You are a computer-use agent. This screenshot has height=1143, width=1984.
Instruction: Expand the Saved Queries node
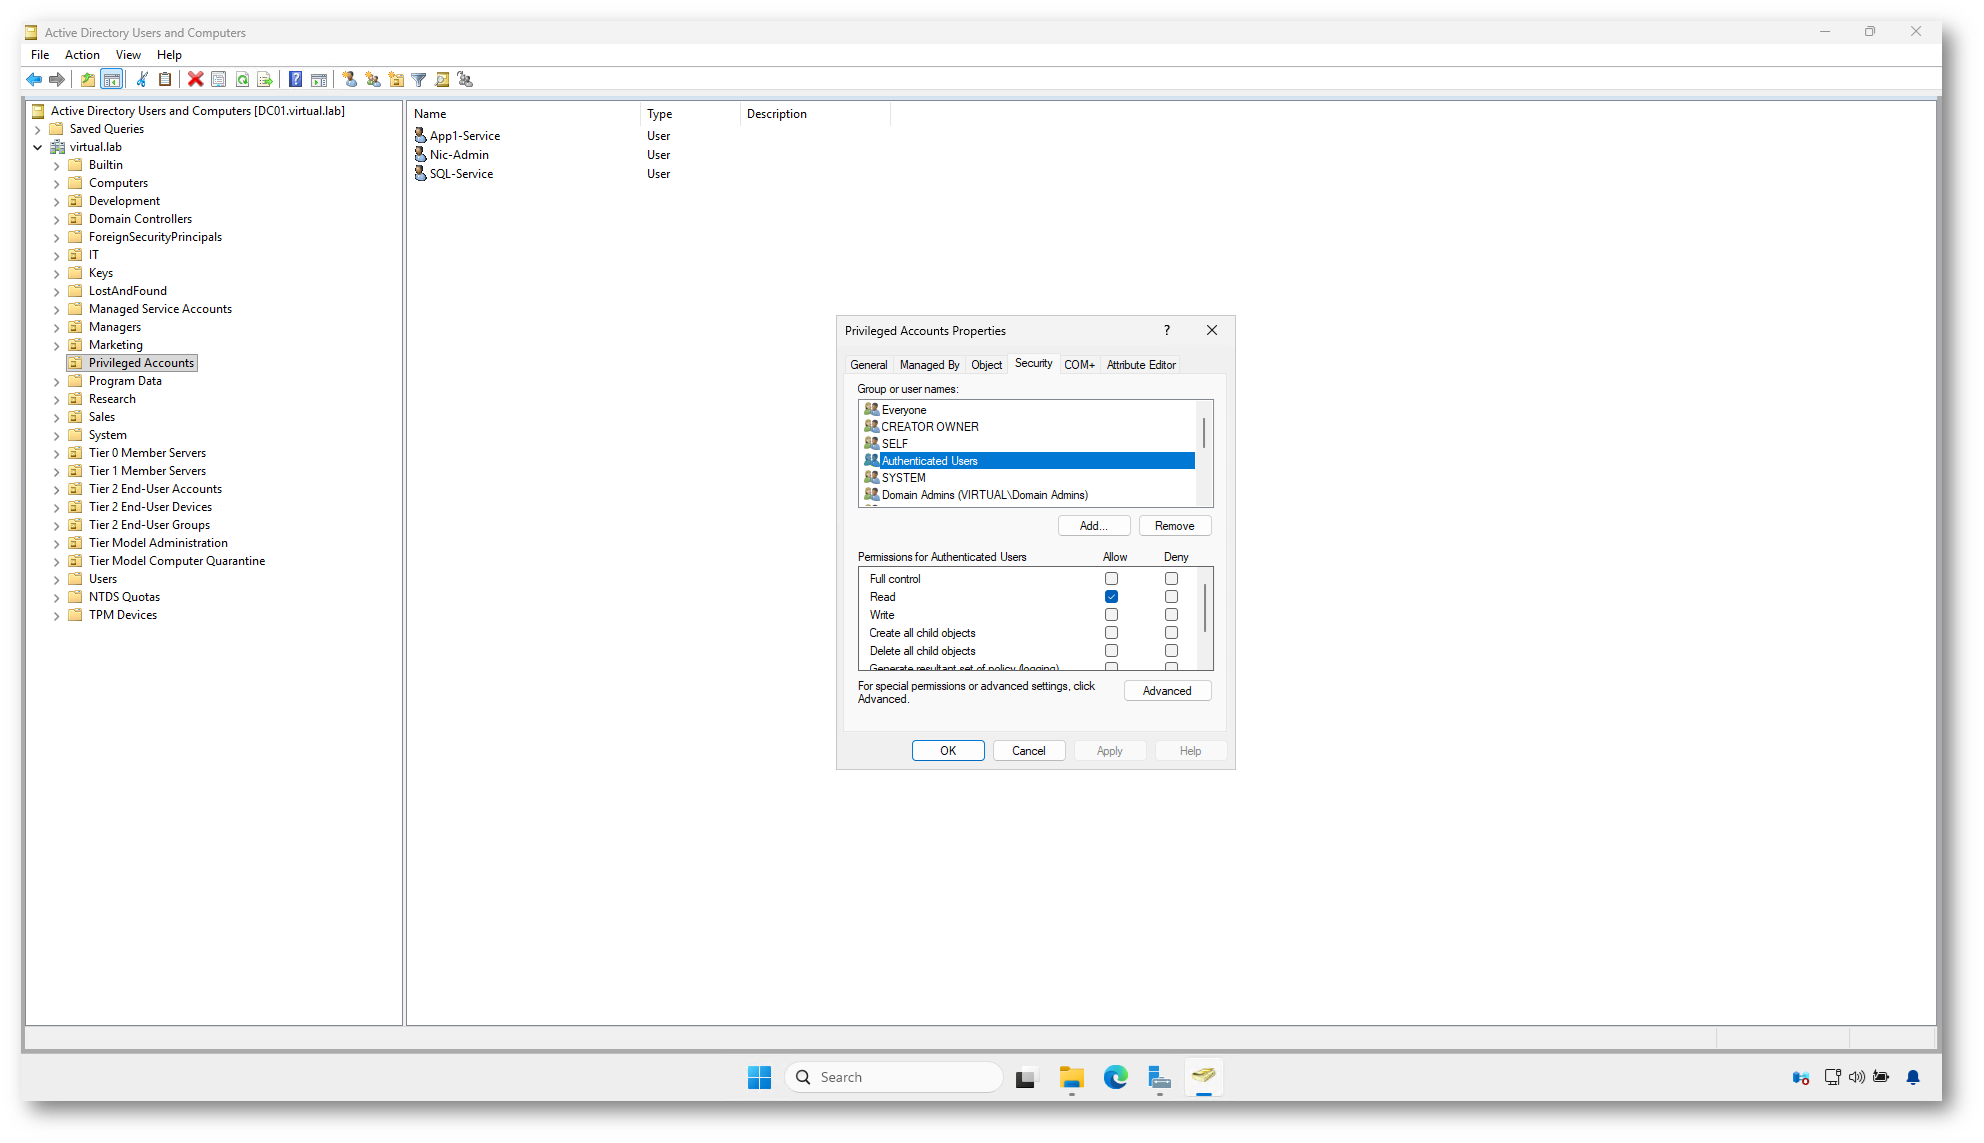pyautogui.click(x=38, y=129)
